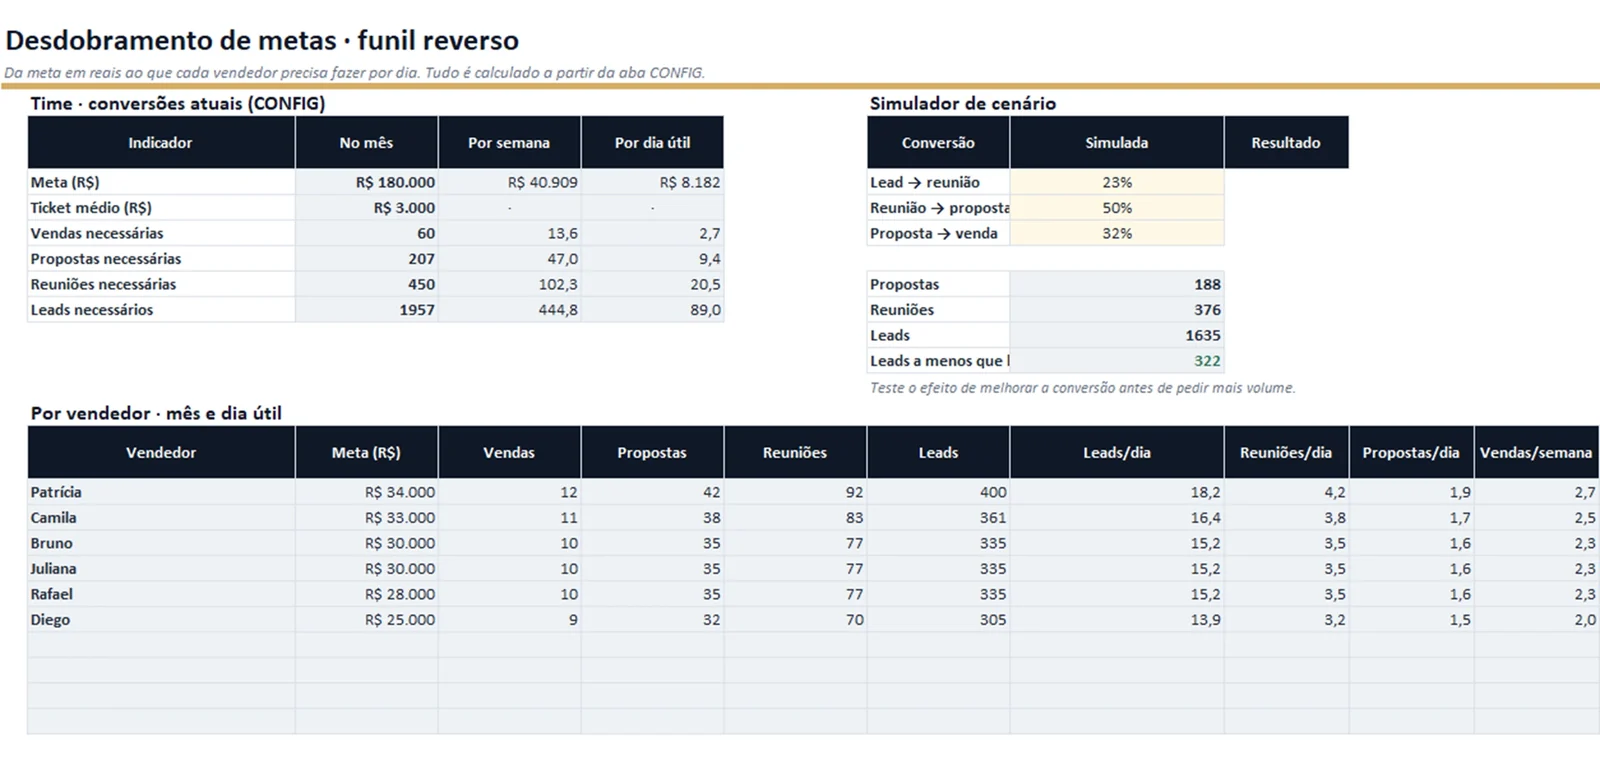Click the Patrícia vendor name cell
Viewport: 1600px width, 760px height.
pyautogui.click(x=161, y=492)
